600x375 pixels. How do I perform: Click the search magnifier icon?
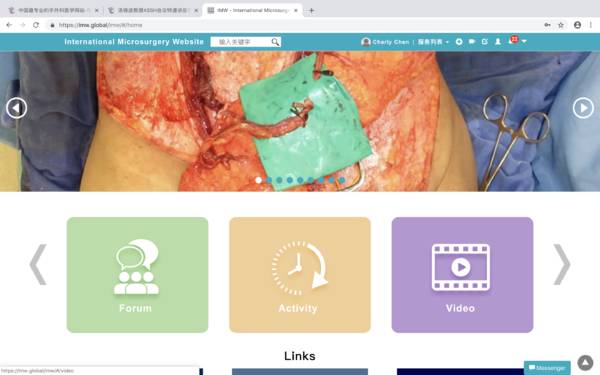click(x=275, y=42)
